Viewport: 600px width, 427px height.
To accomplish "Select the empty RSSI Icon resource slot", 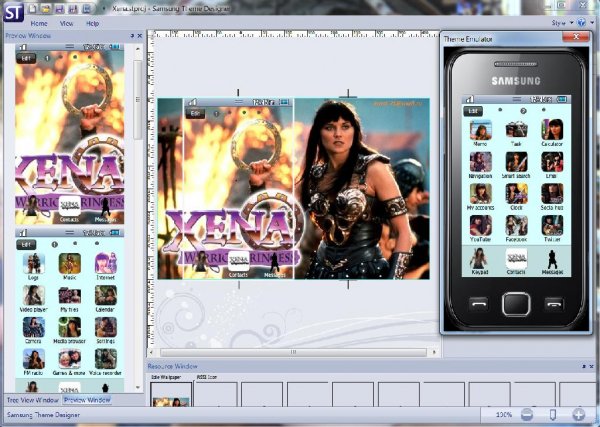I will click(x=216, y=394).
